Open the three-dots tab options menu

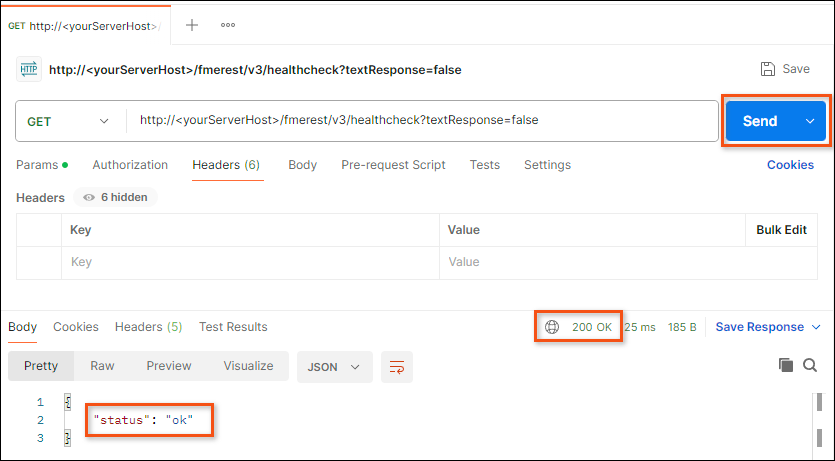[228, 25]
